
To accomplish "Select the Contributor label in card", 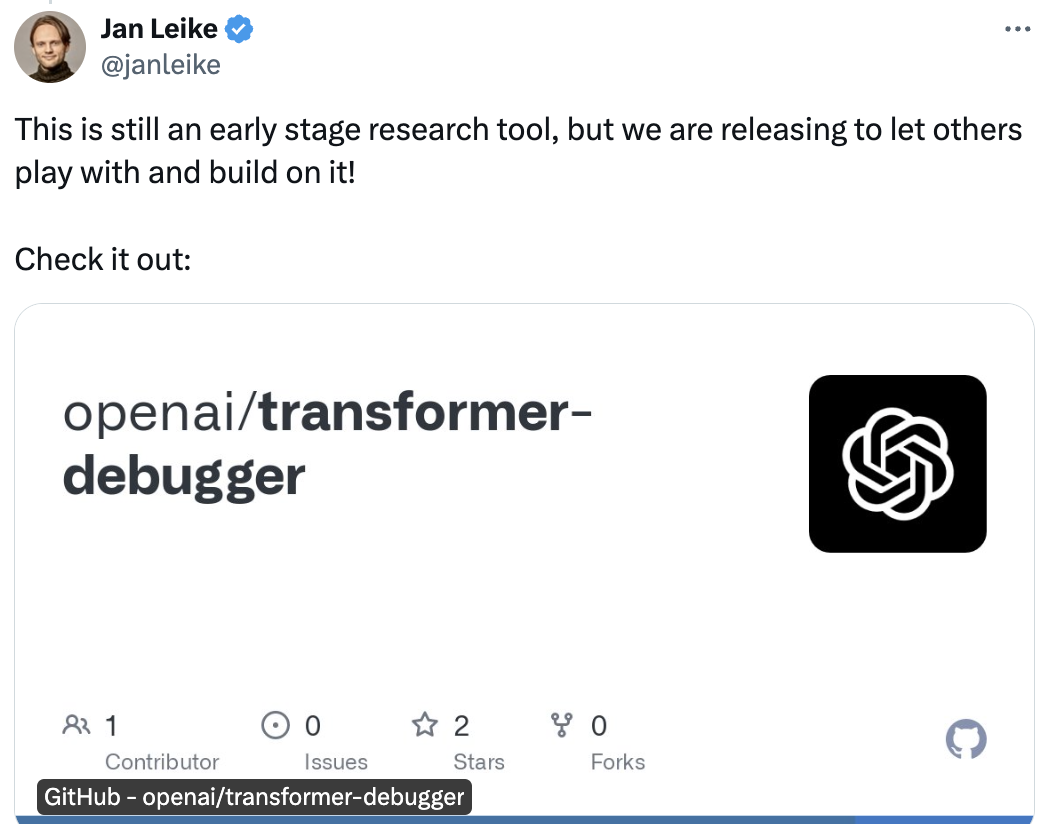I will [162, 762].
